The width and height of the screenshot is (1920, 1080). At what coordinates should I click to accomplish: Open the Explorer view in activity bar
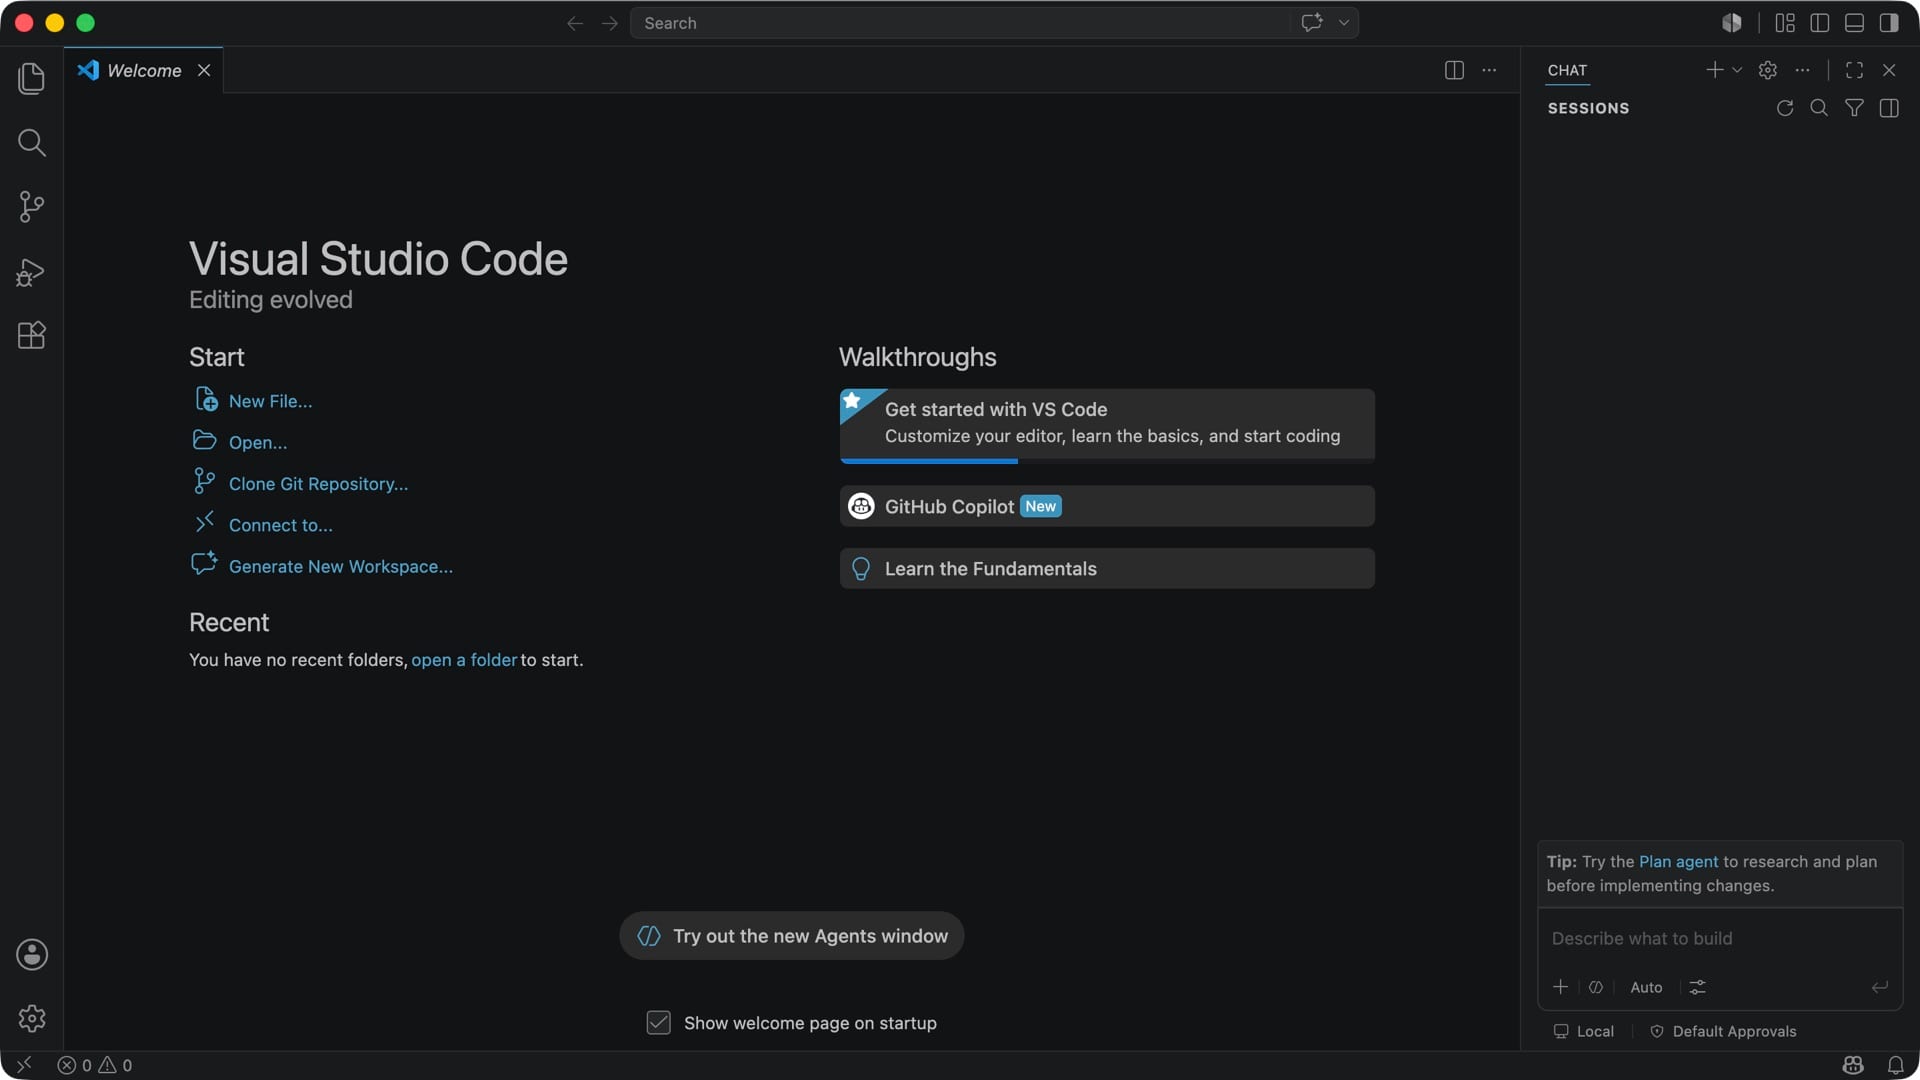pyautogui.click(x=32, y=78)
